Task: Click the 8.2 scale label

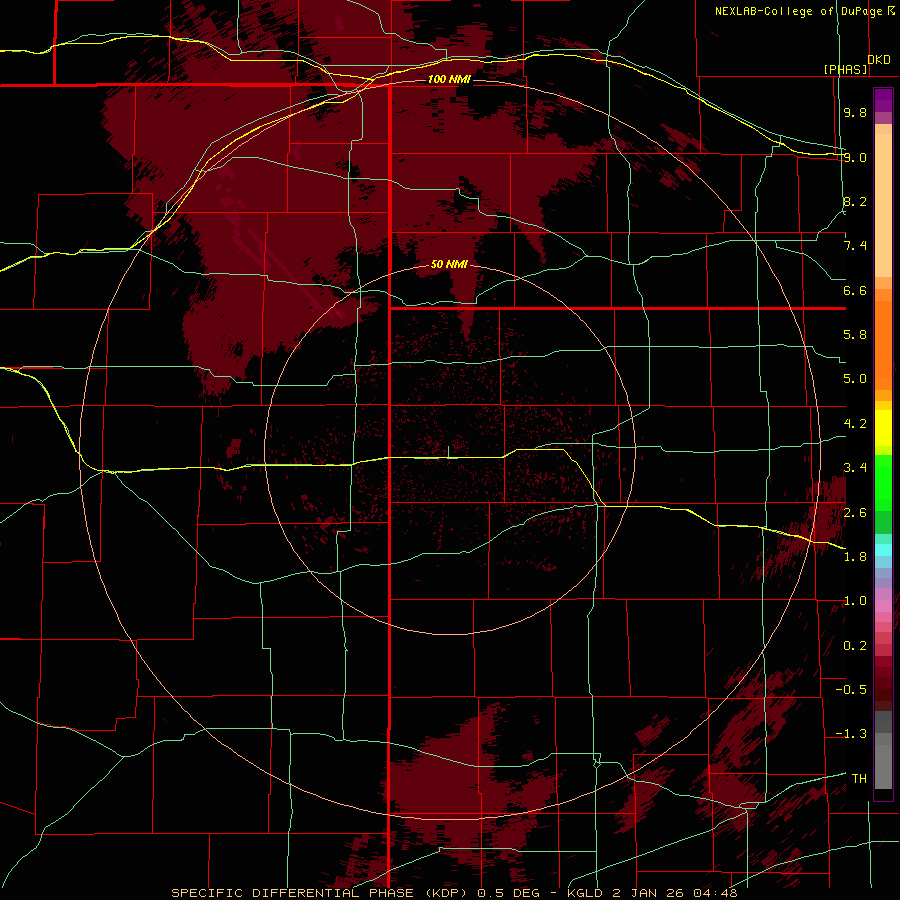Action: pyautogui.click(x=855, y=201)
